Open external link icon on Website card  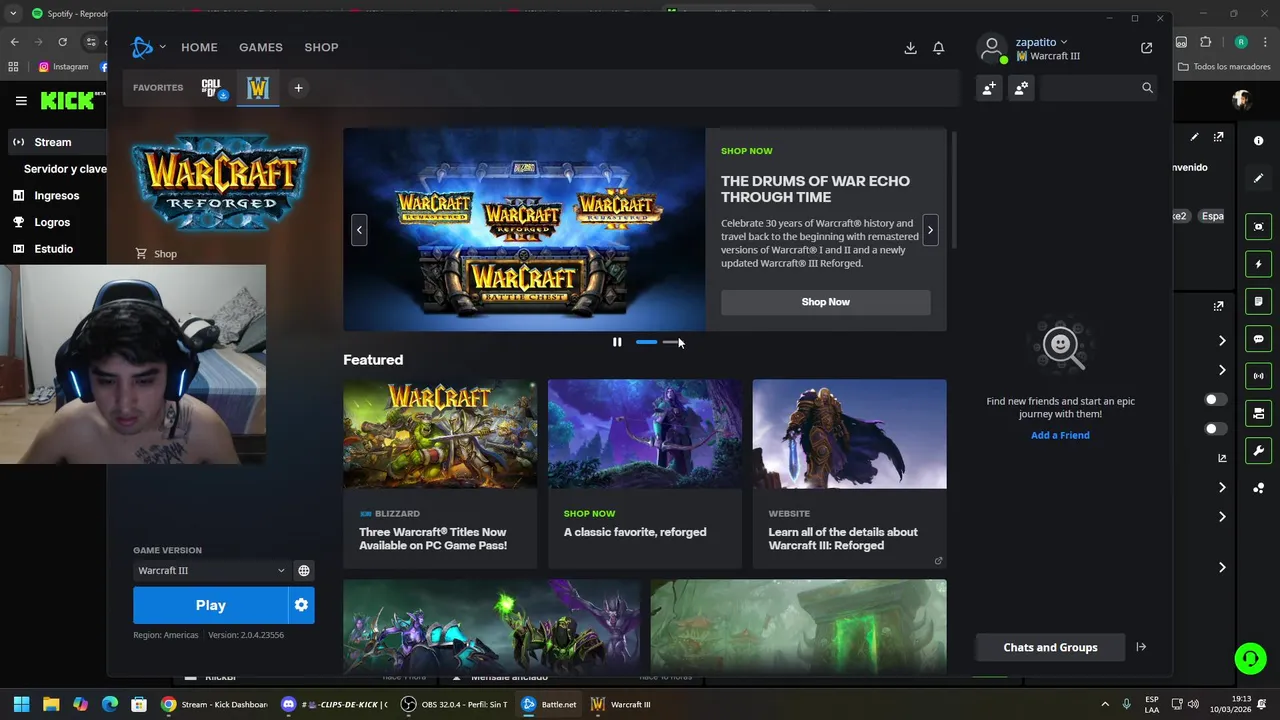coord(938,561)
